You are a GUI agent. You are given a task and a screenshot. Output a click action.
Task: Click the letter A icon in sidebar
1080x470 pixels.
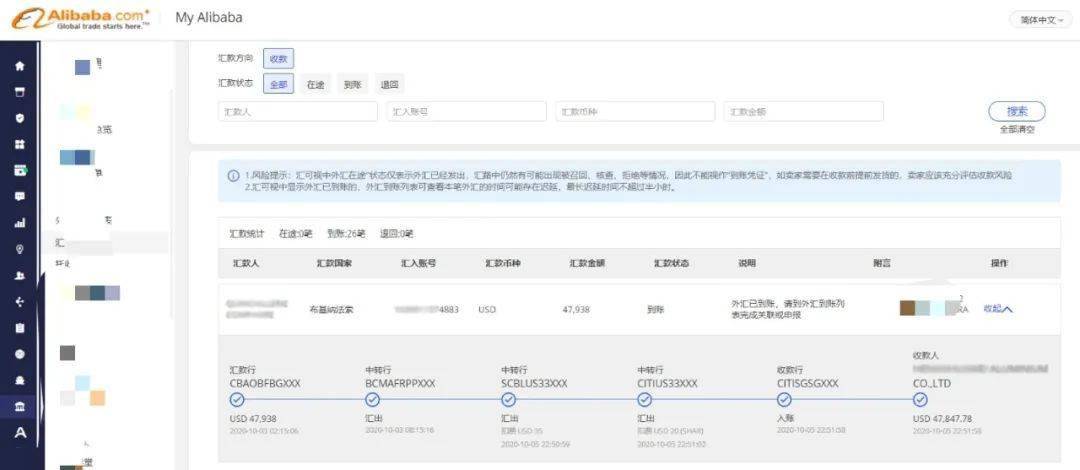pos(19,433)
